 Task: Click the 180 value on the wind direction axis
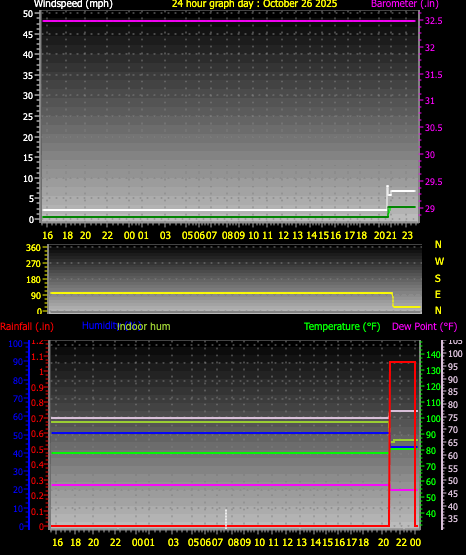click(34, 280)
